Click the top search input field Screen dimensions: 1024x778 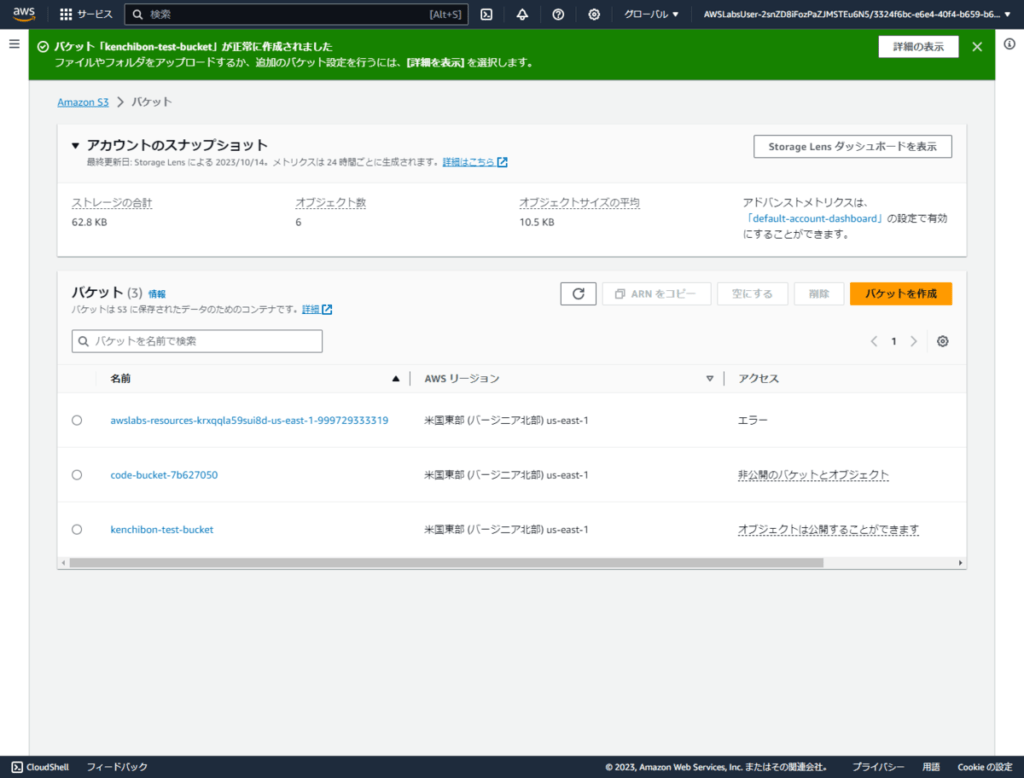point(296,14)
